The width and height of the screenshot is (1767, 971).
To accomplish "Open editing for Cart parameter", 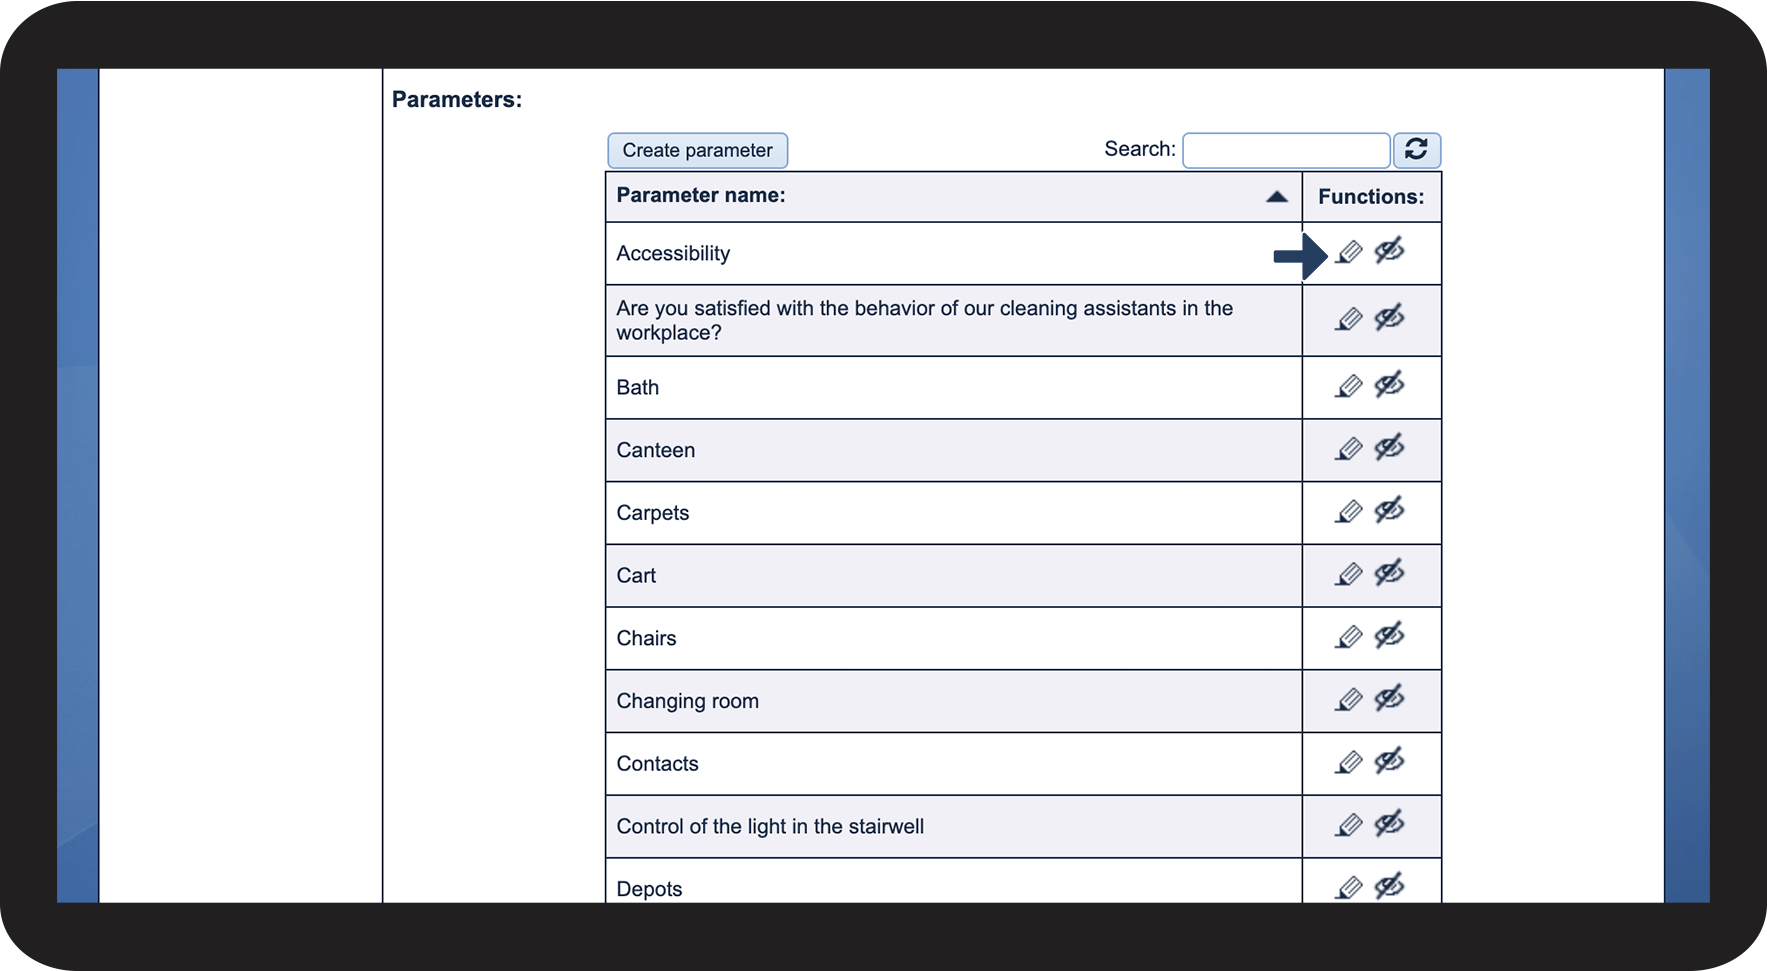I will [1349, 575].
